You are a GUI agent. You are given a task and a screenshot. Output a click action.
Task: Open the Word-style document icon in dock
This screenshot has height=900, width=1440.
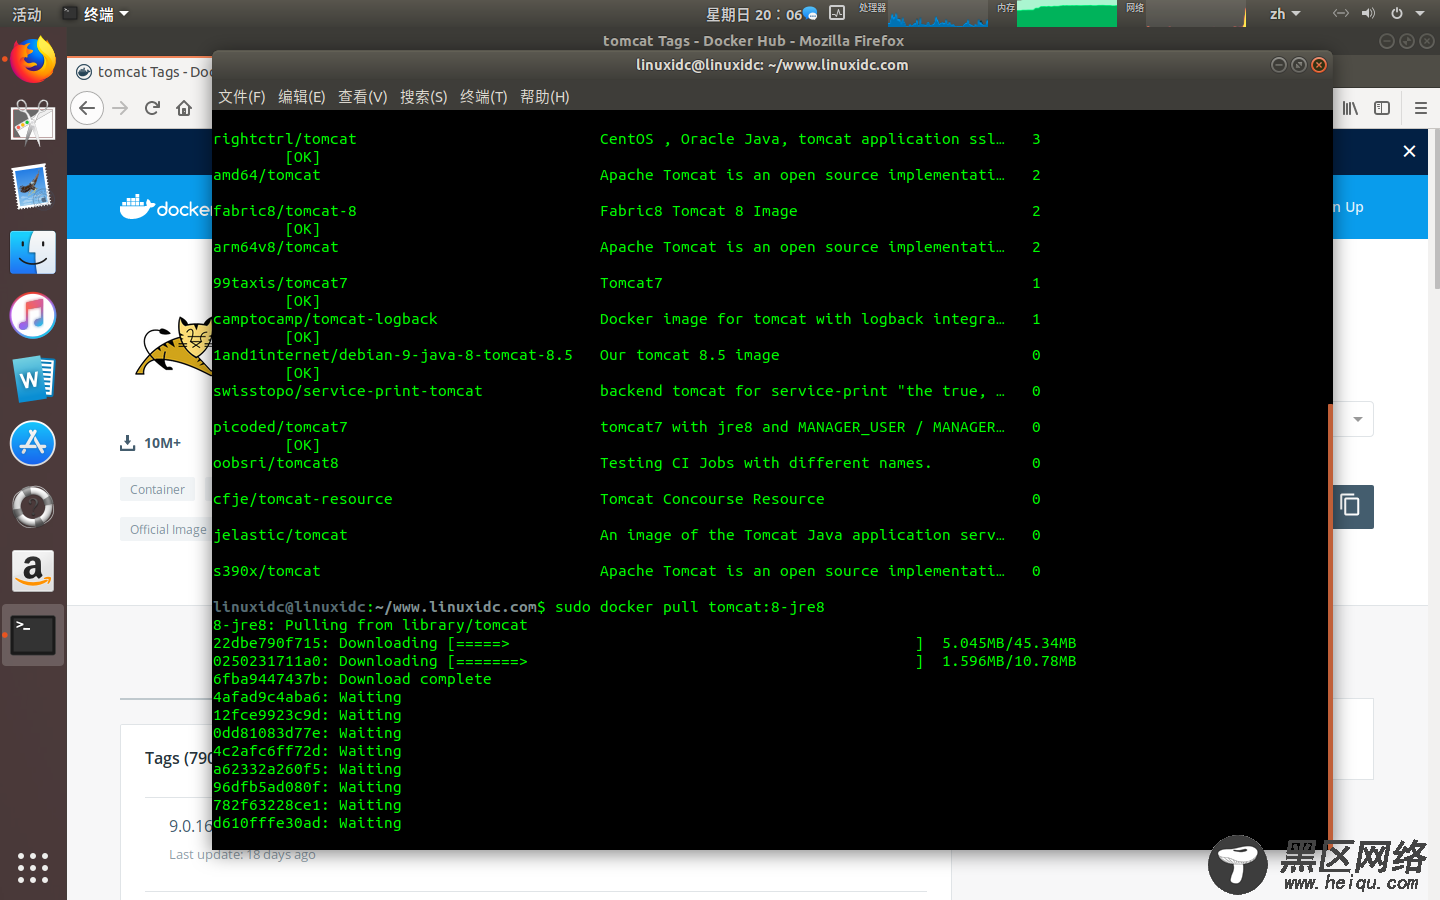(33, 379)
